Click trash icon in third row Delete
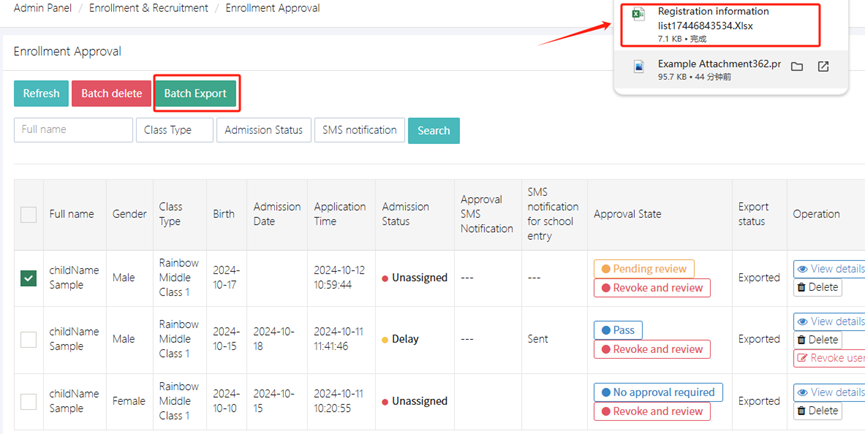 [802, 411]
